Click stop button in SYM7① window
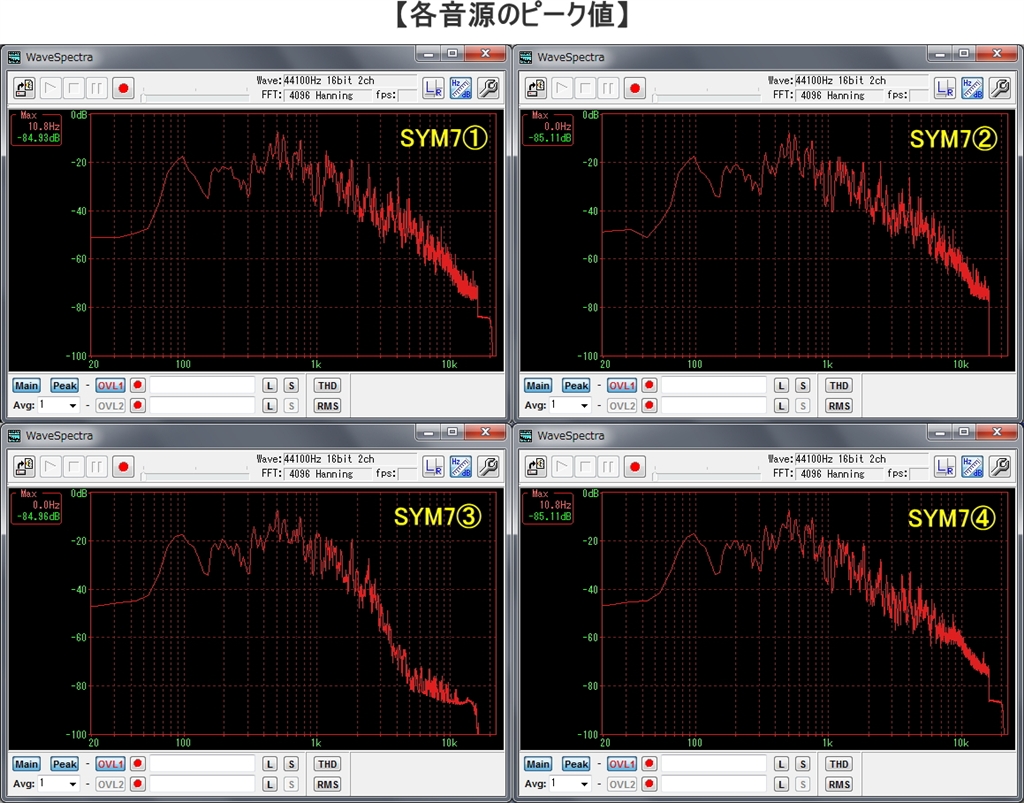The image size is (1024, 803). (x=74, y=88)
